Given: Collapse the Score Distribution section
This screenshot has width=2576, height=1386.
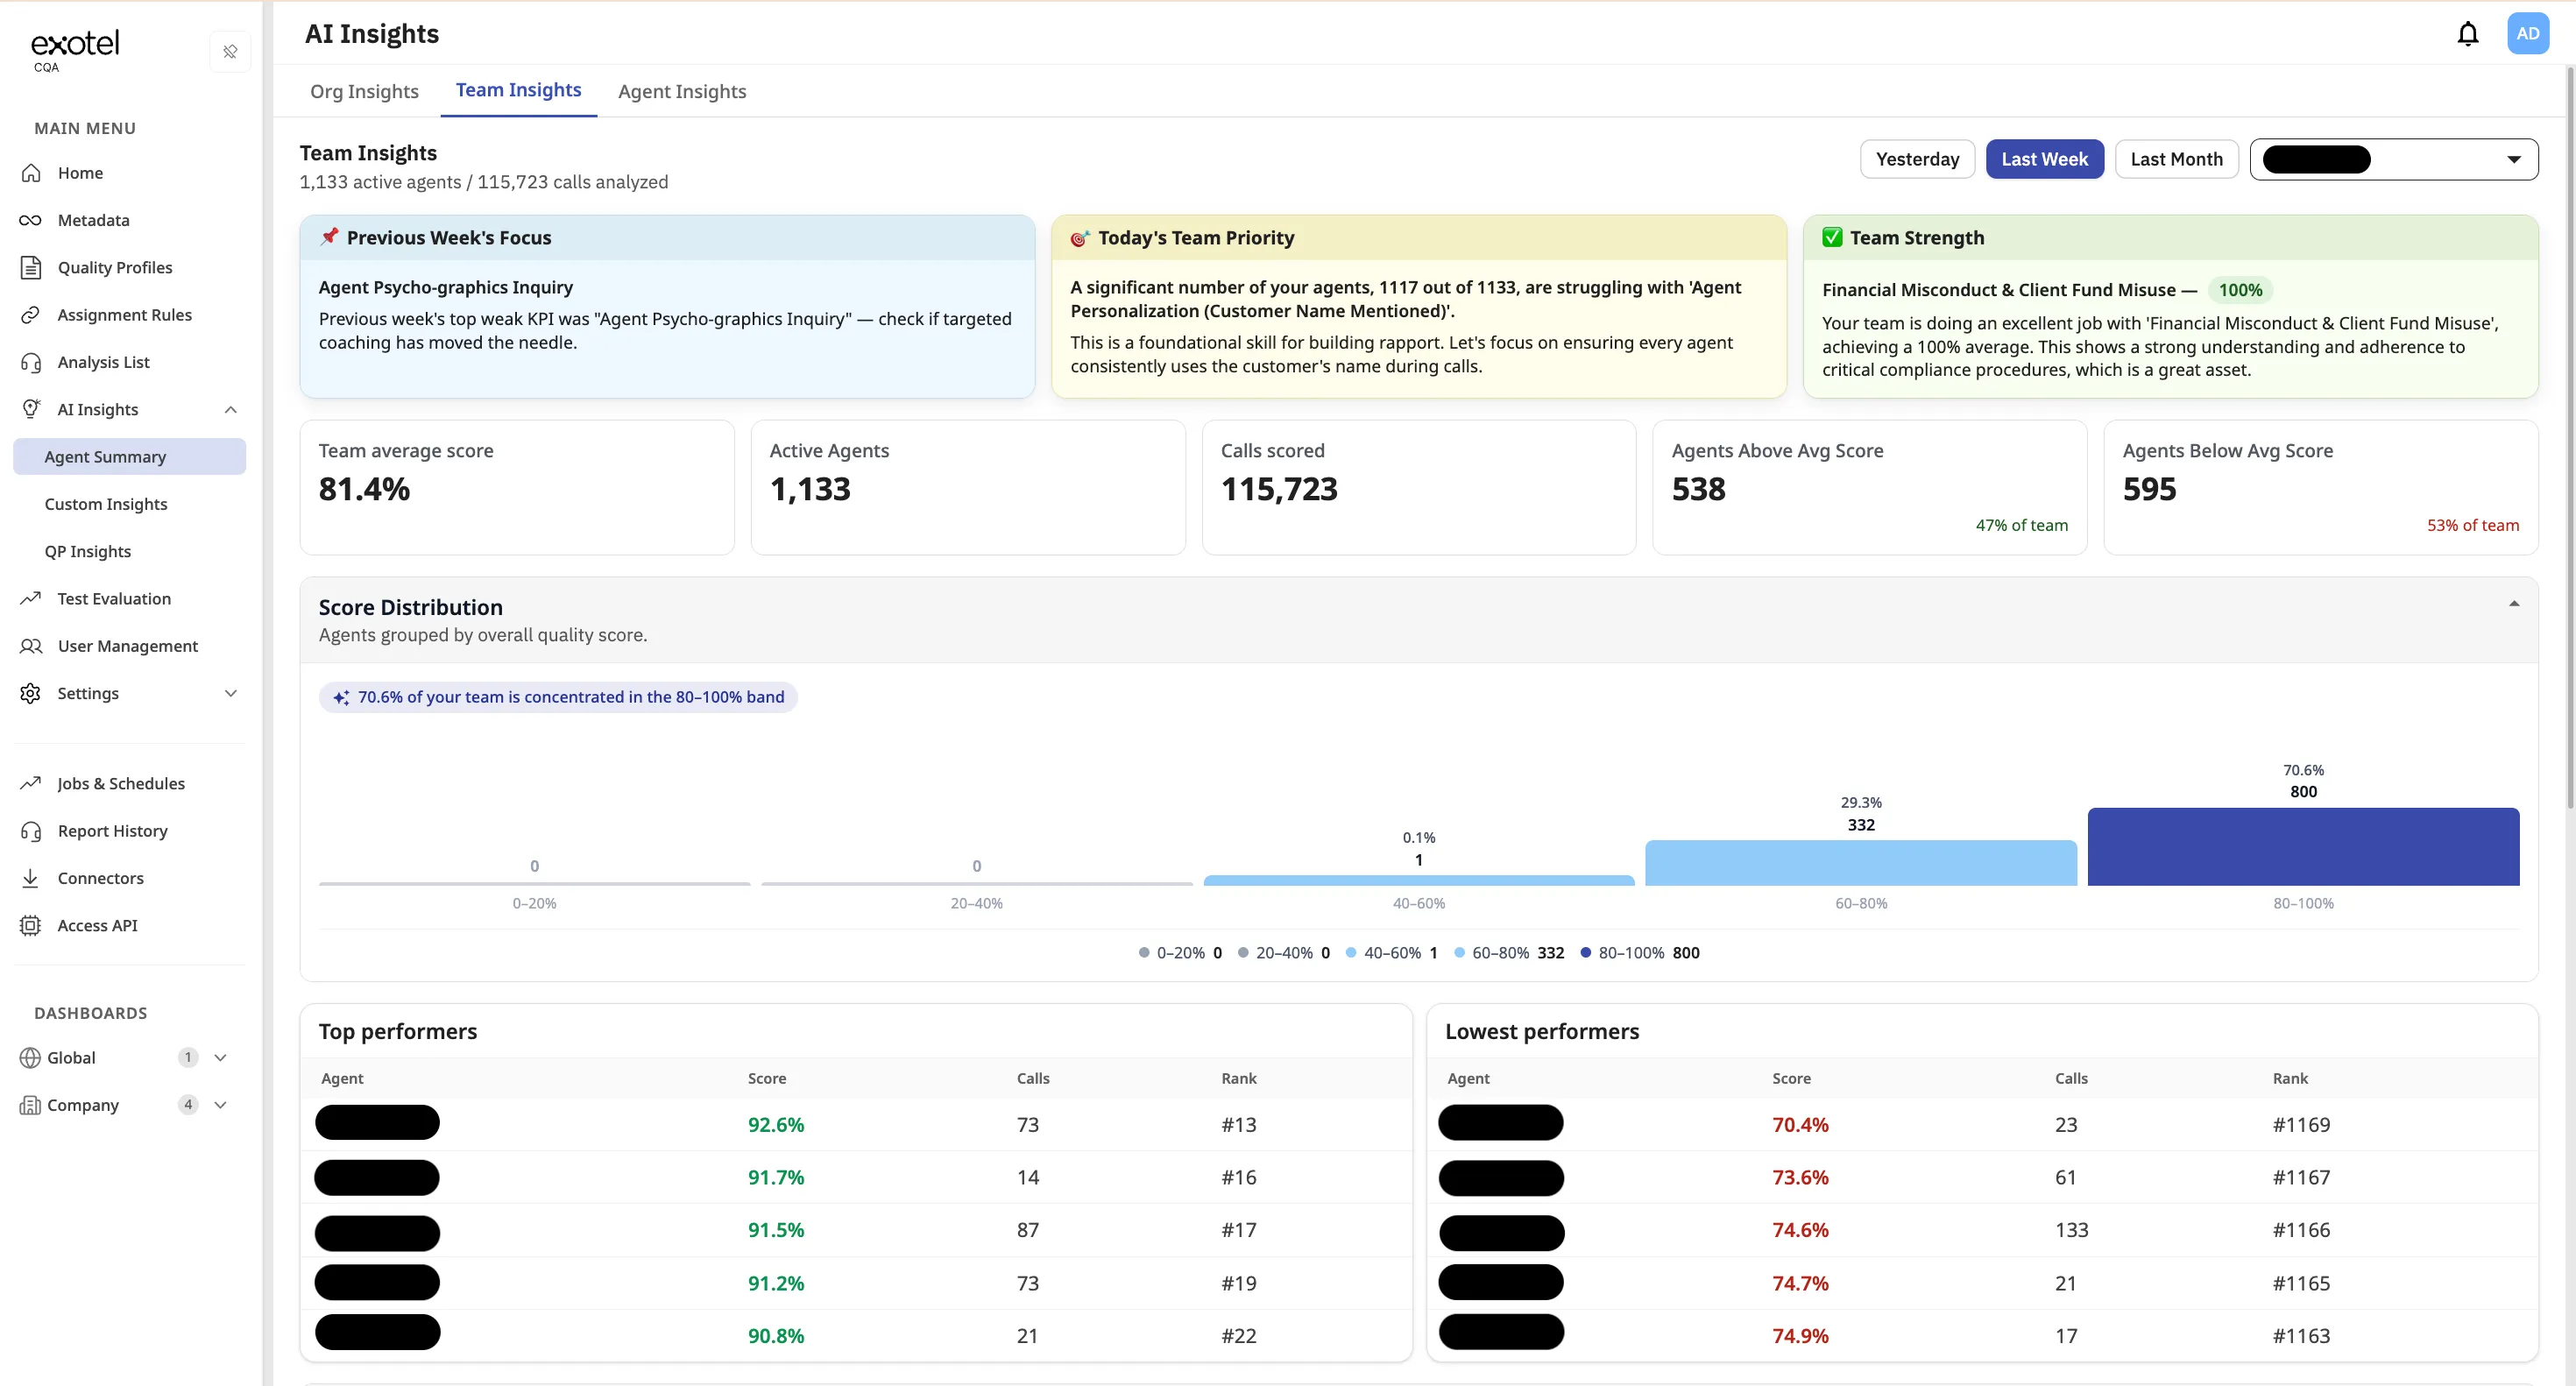Looking at the screenshot, I should [x=2513, y=604].
